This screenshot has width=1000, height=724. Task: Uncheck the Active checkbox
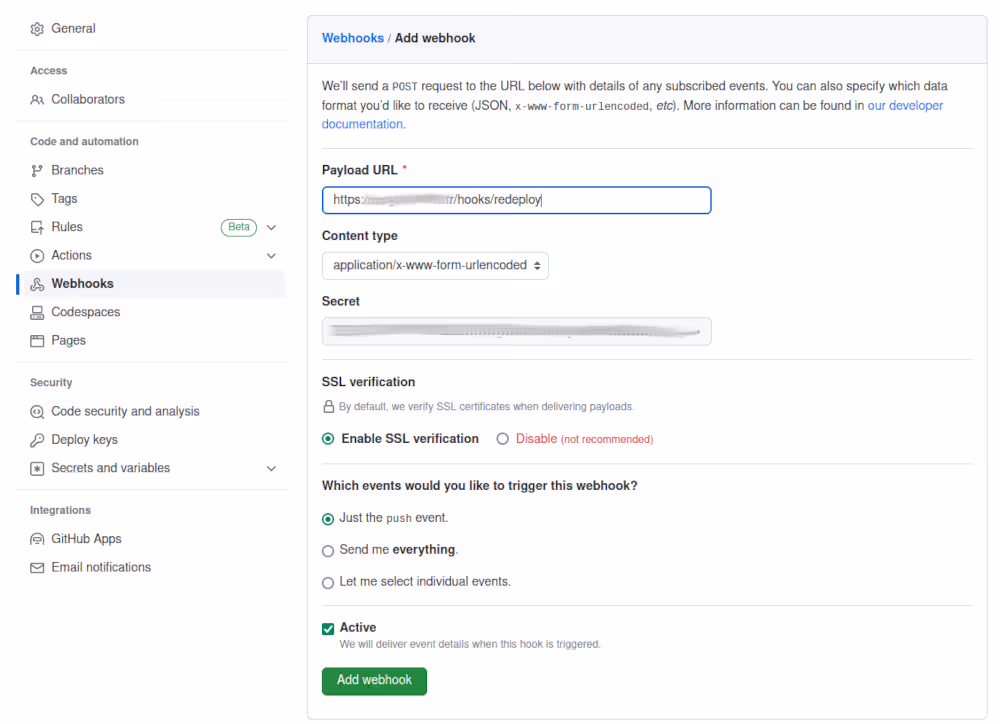328,628
